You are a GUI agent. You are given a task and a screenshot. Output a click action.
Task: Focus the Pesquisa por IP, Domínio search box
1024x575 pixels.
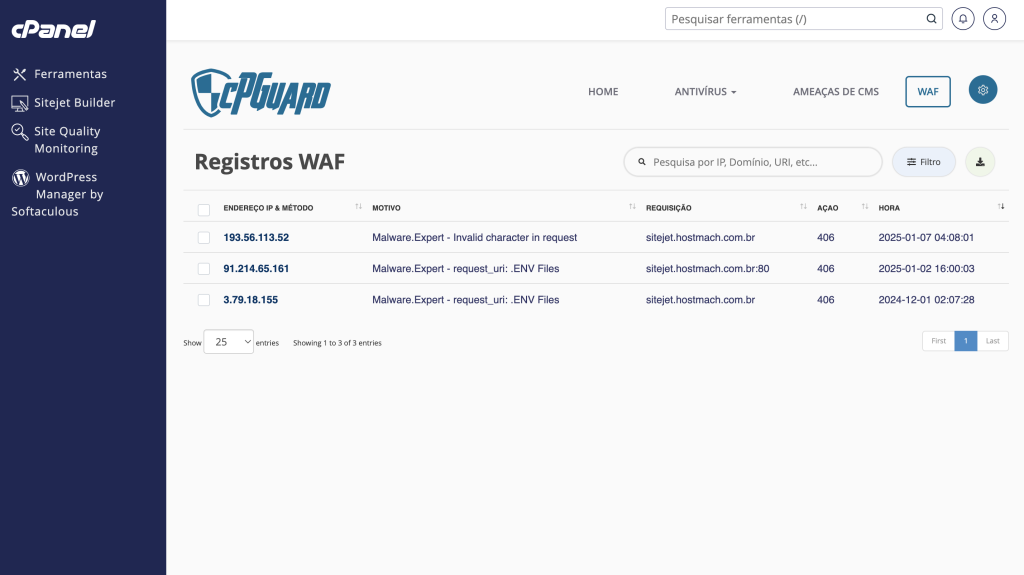753,162
